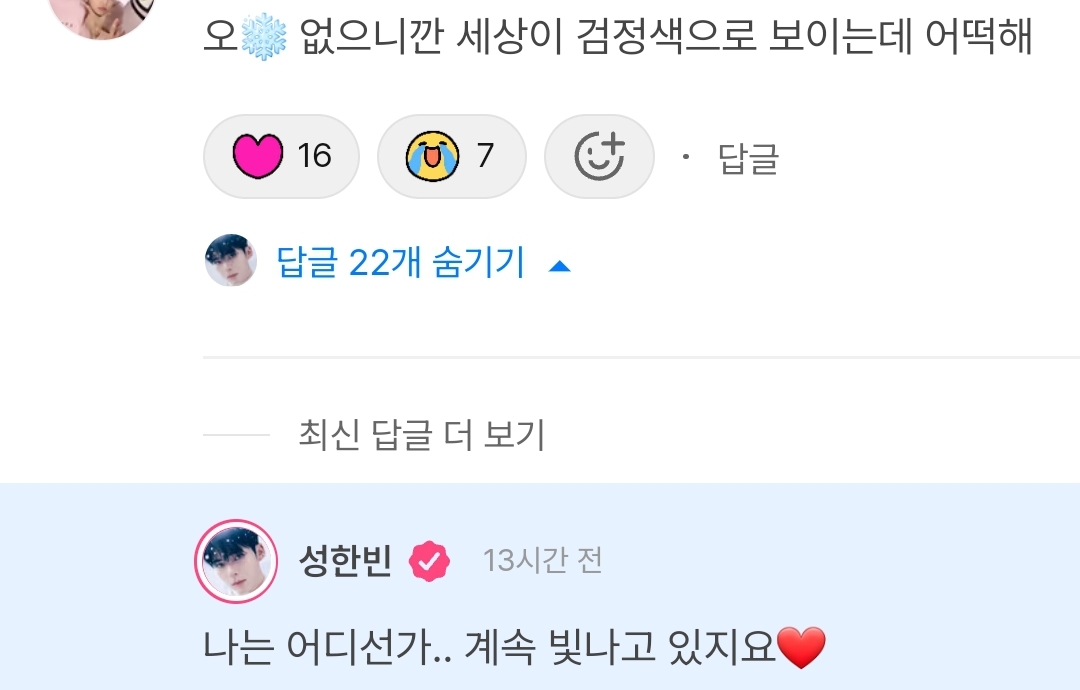Screen dimensions: 1080x690
Task: Click the 13시간 전 timestamp
Action: click(543, 561)
